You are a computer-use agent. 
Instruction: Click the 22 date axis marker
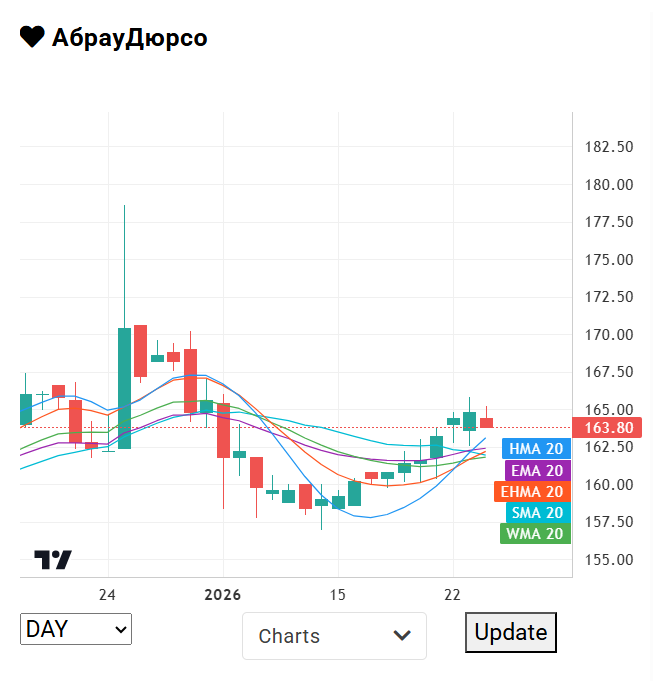pyautogui.click(x=453, y=594)
